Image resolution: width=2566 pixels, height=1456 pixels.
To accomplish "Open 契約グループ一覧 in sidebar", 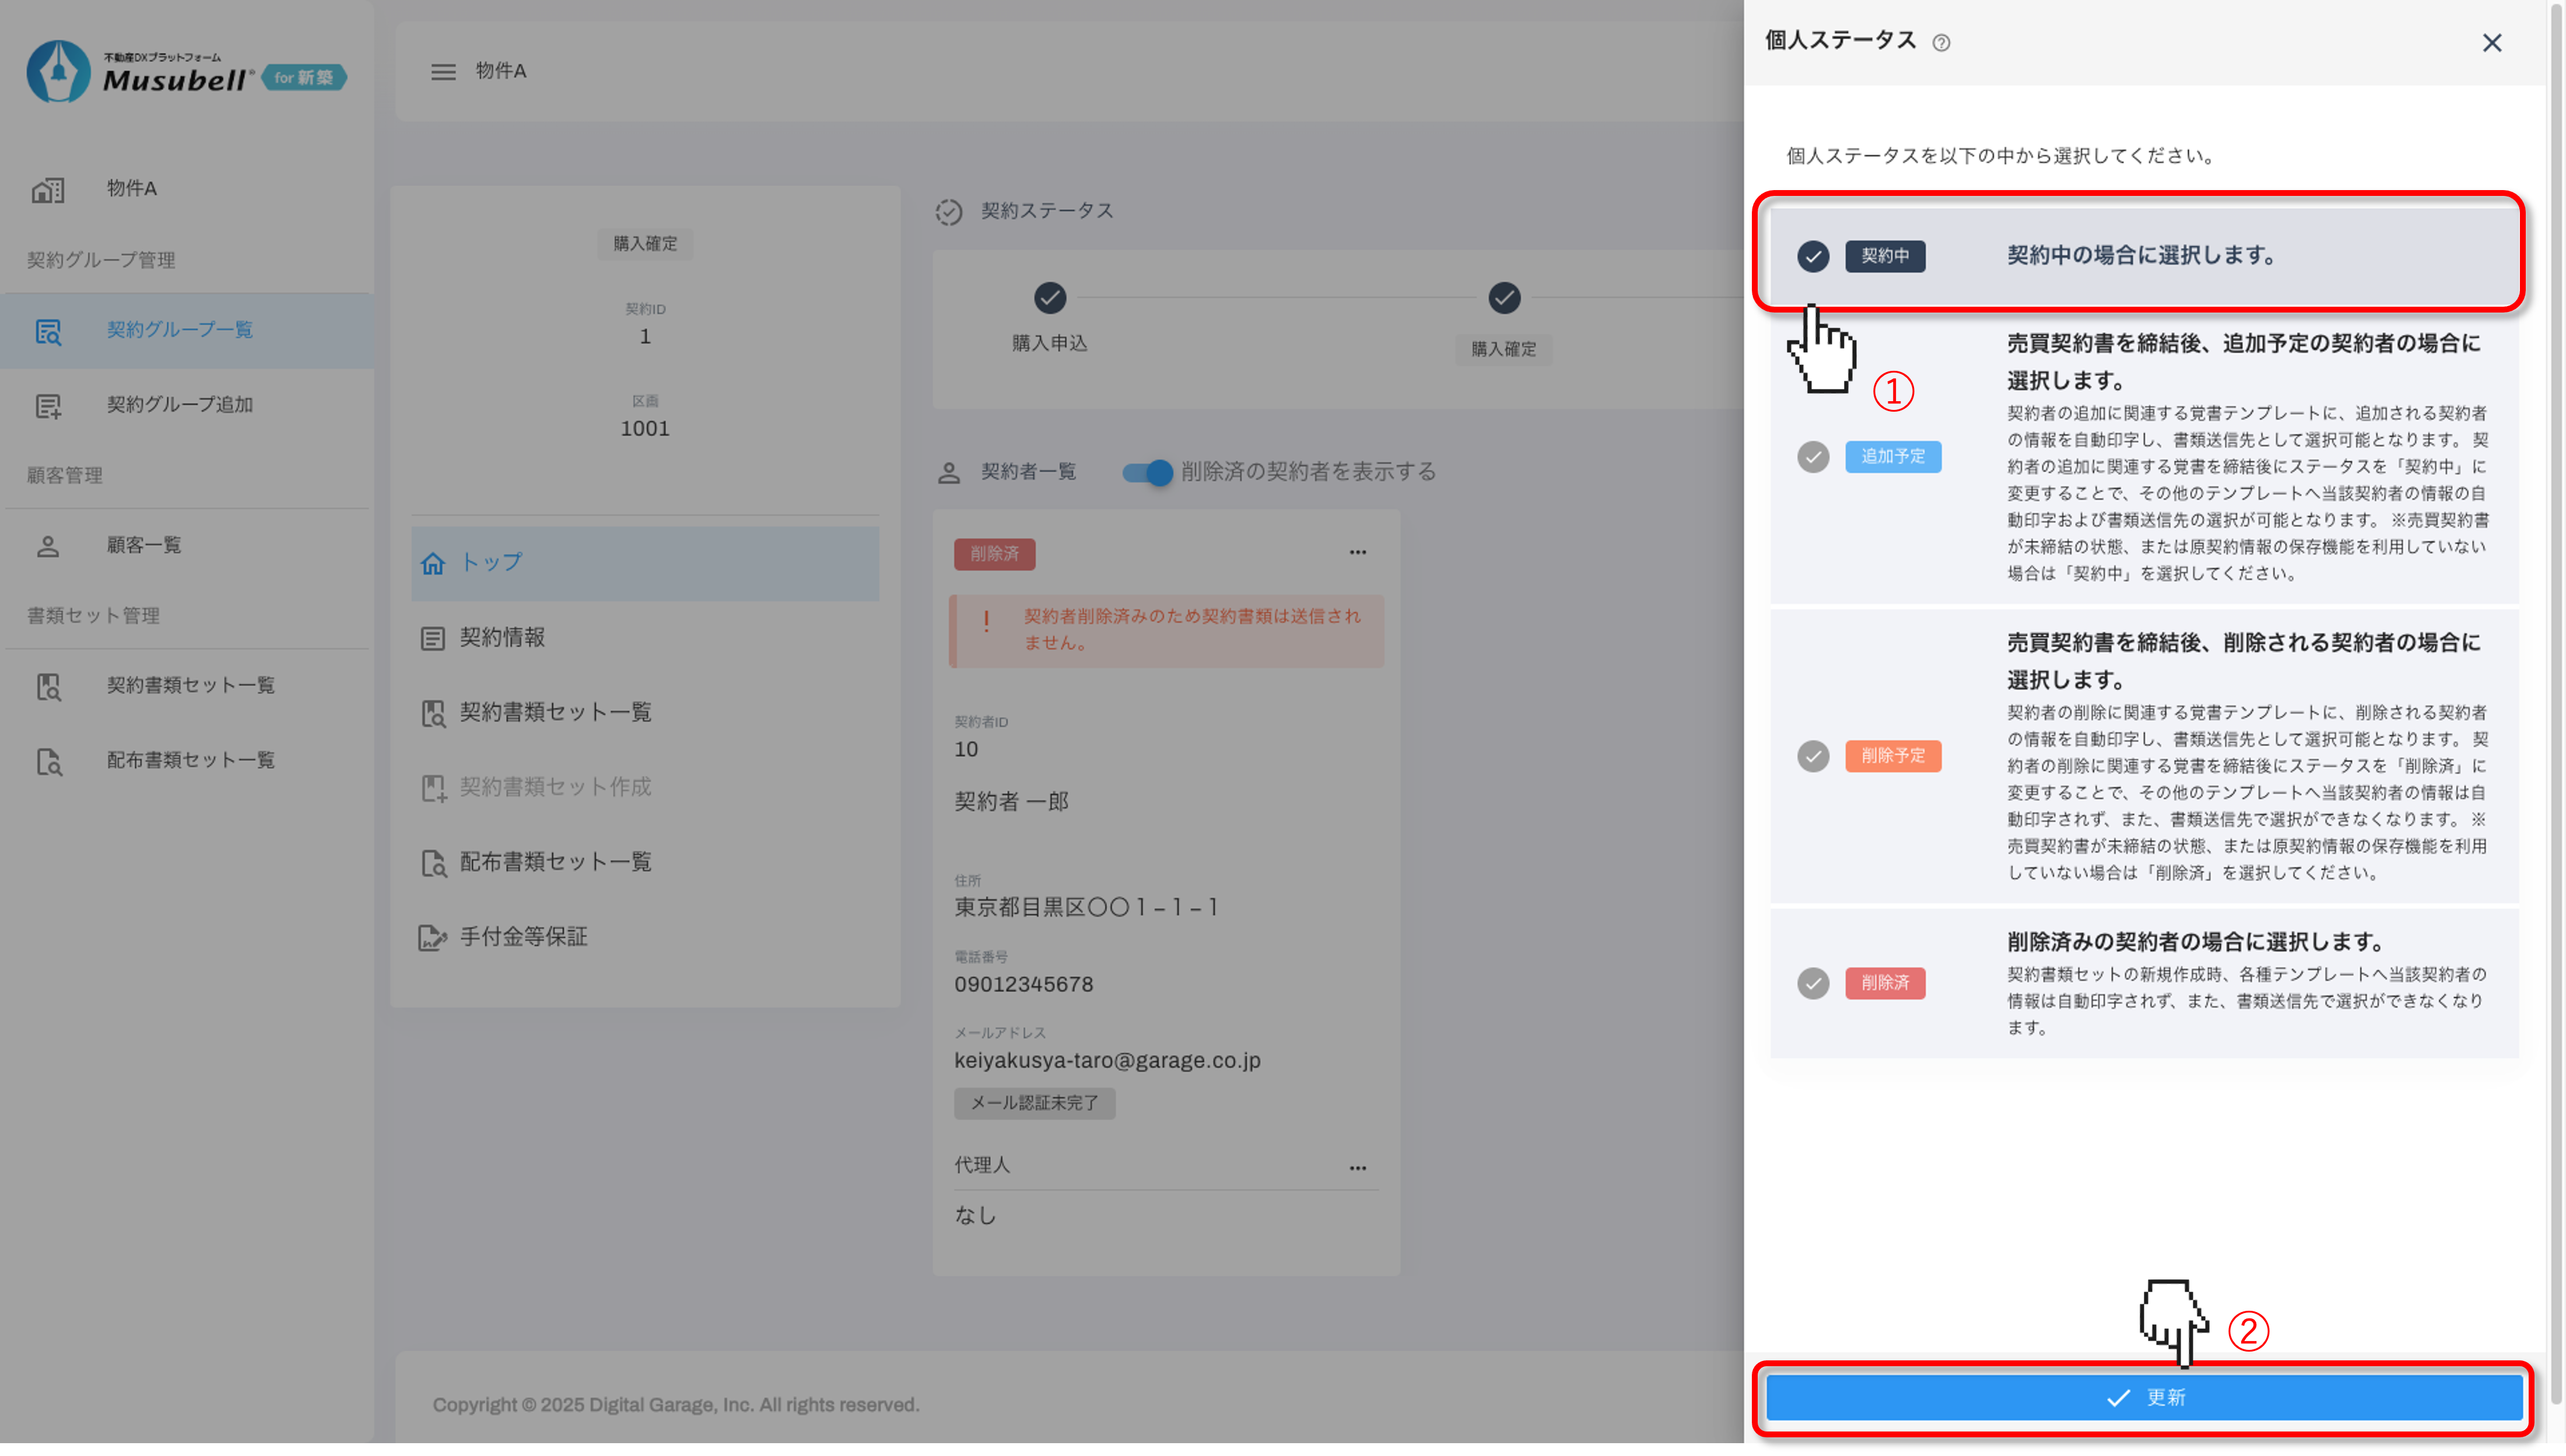I will pos(180,330).
